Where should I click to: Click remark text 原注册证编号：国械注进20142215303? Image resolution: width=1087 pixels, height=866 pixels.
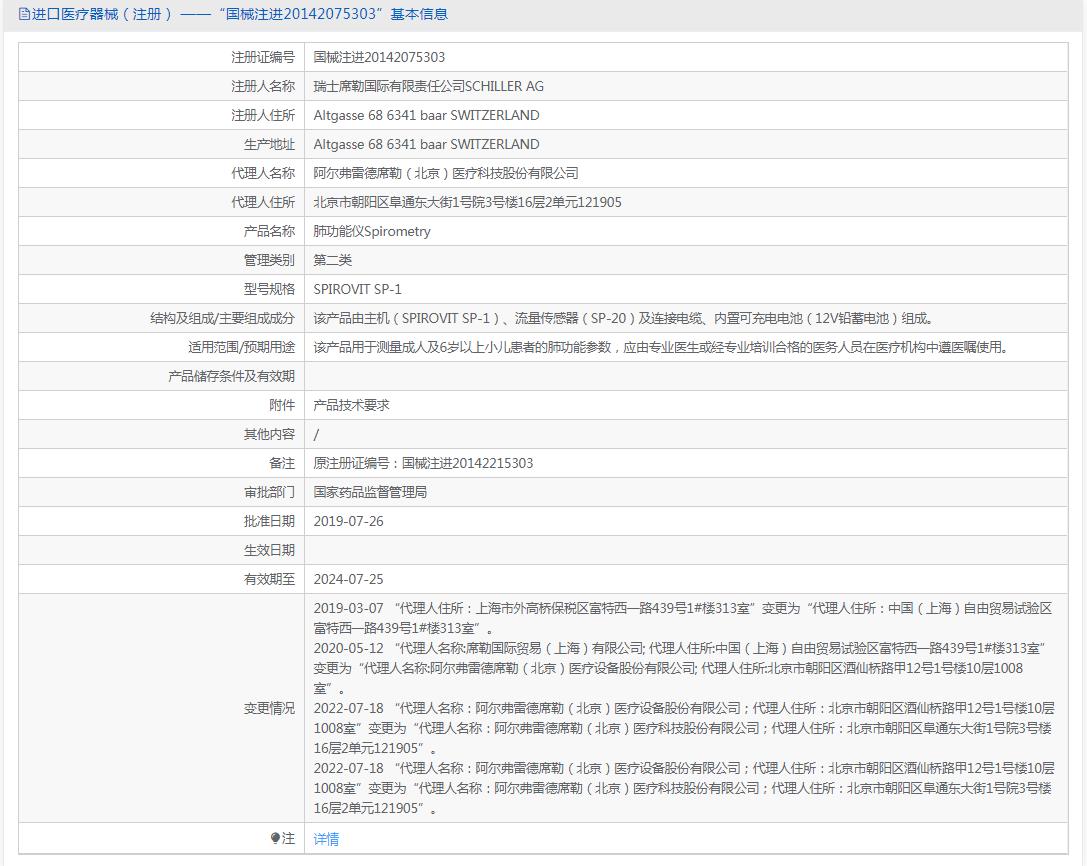point(423,463)
